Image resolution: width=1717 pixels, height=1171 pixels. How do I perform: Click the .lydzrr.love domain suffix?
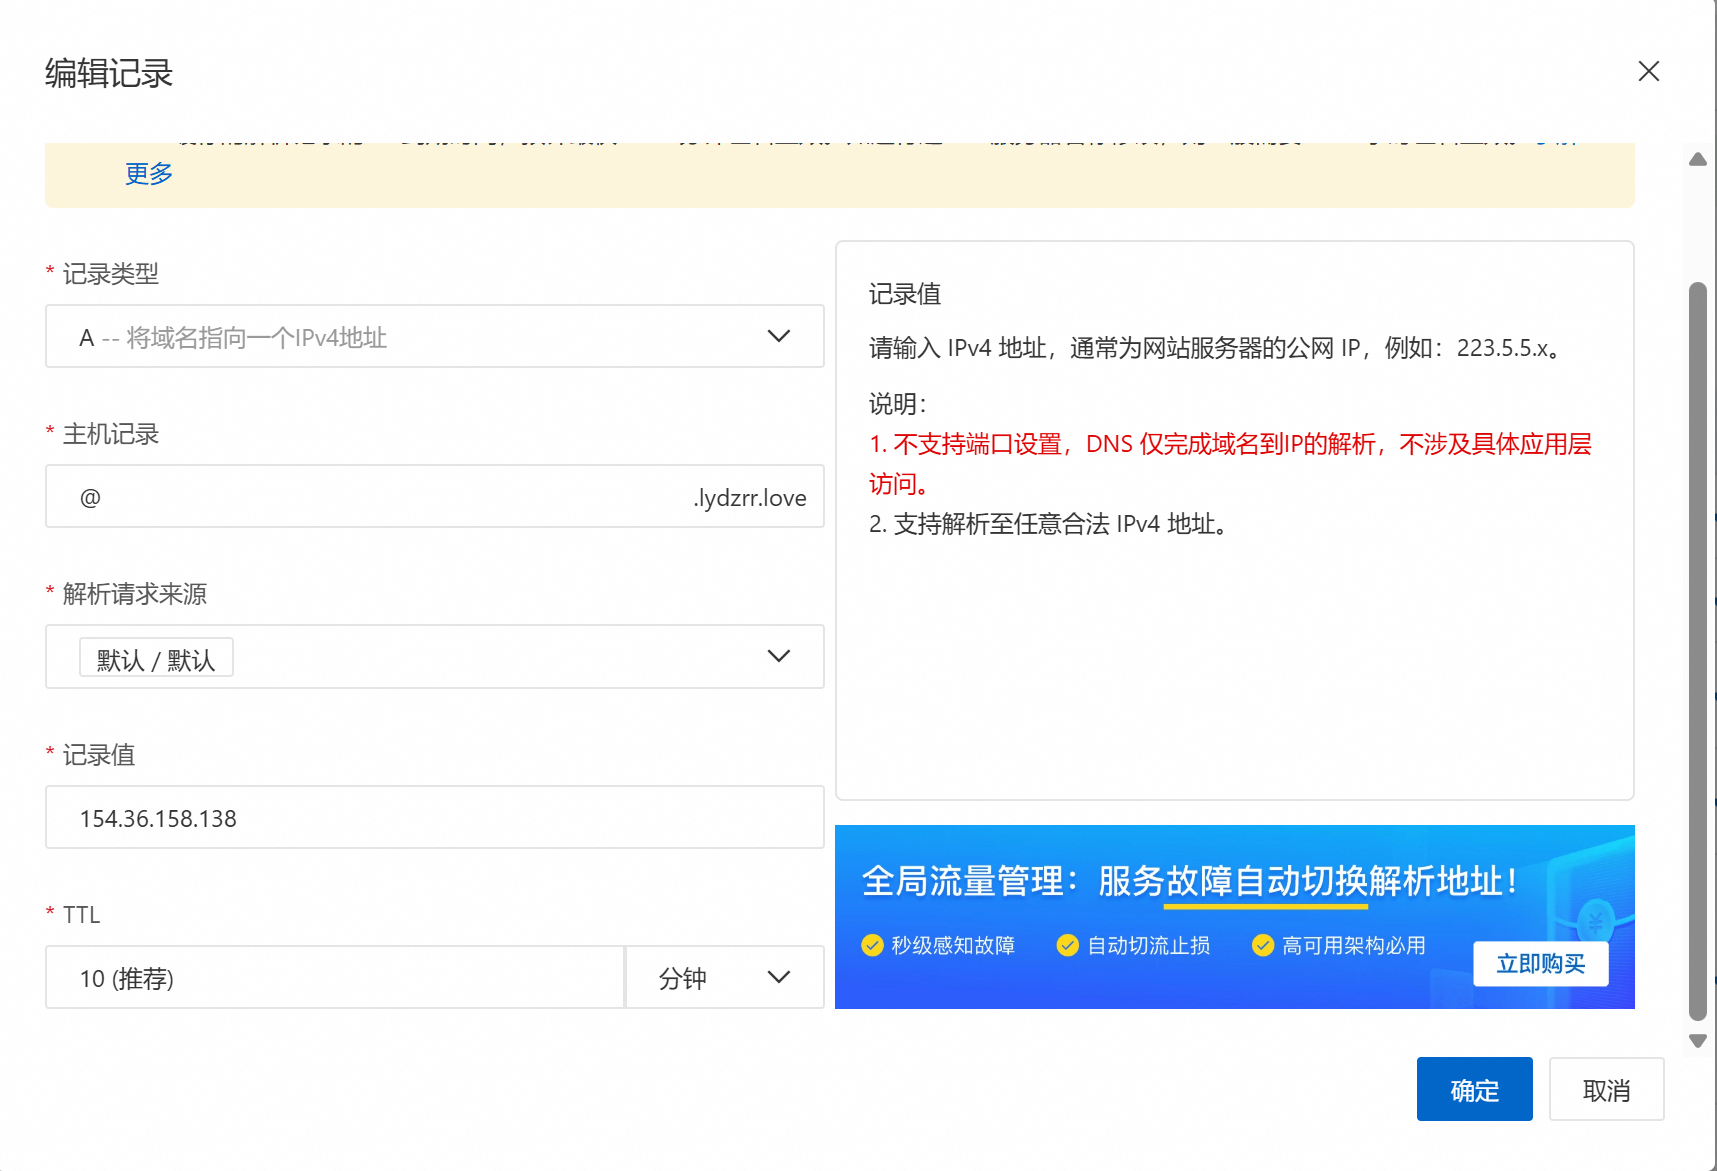coord(750,498)
